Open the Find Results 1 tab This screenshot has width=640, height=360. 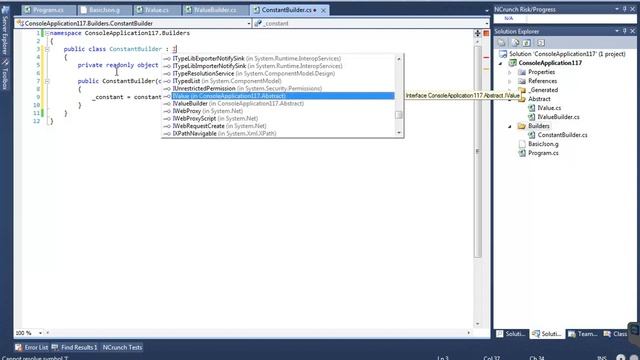pos(74,347)
